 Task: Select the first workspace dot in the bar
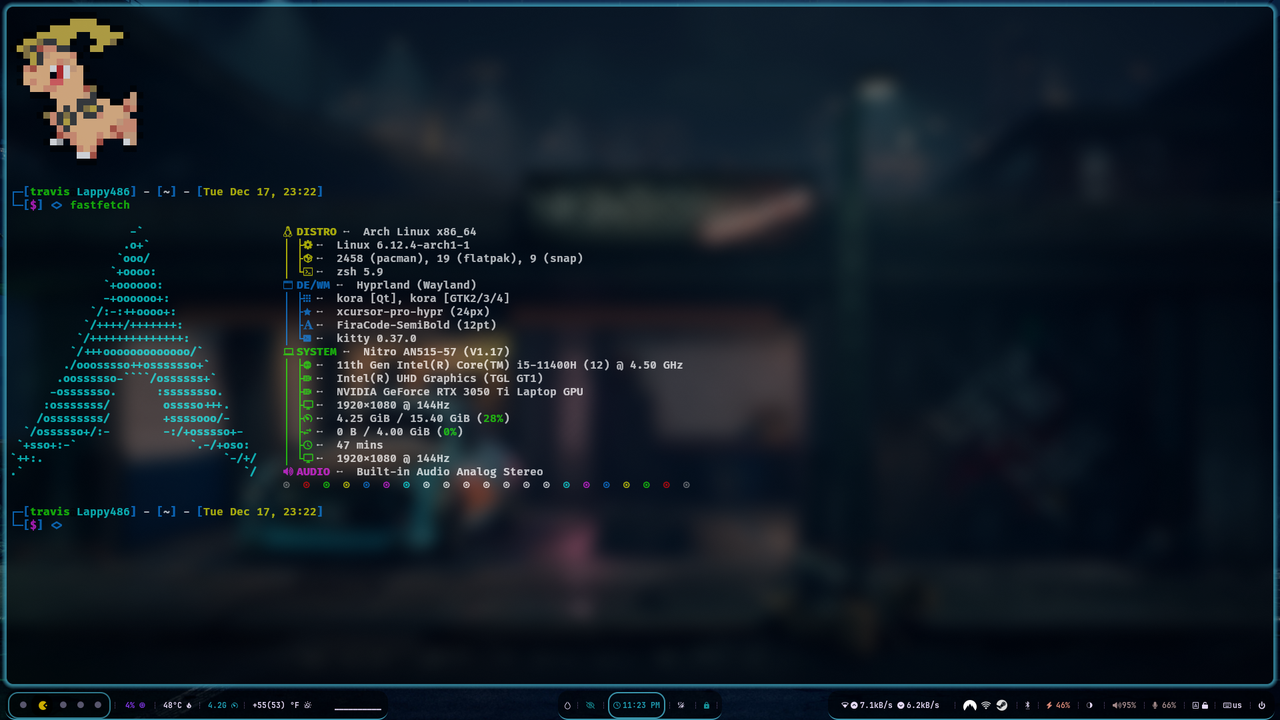pos(23,705)
